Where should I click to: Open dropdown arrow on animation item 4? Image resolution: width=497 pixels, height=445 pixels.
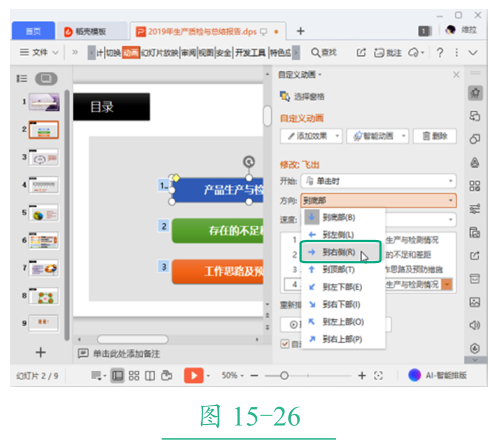click(x=447, y=285)
